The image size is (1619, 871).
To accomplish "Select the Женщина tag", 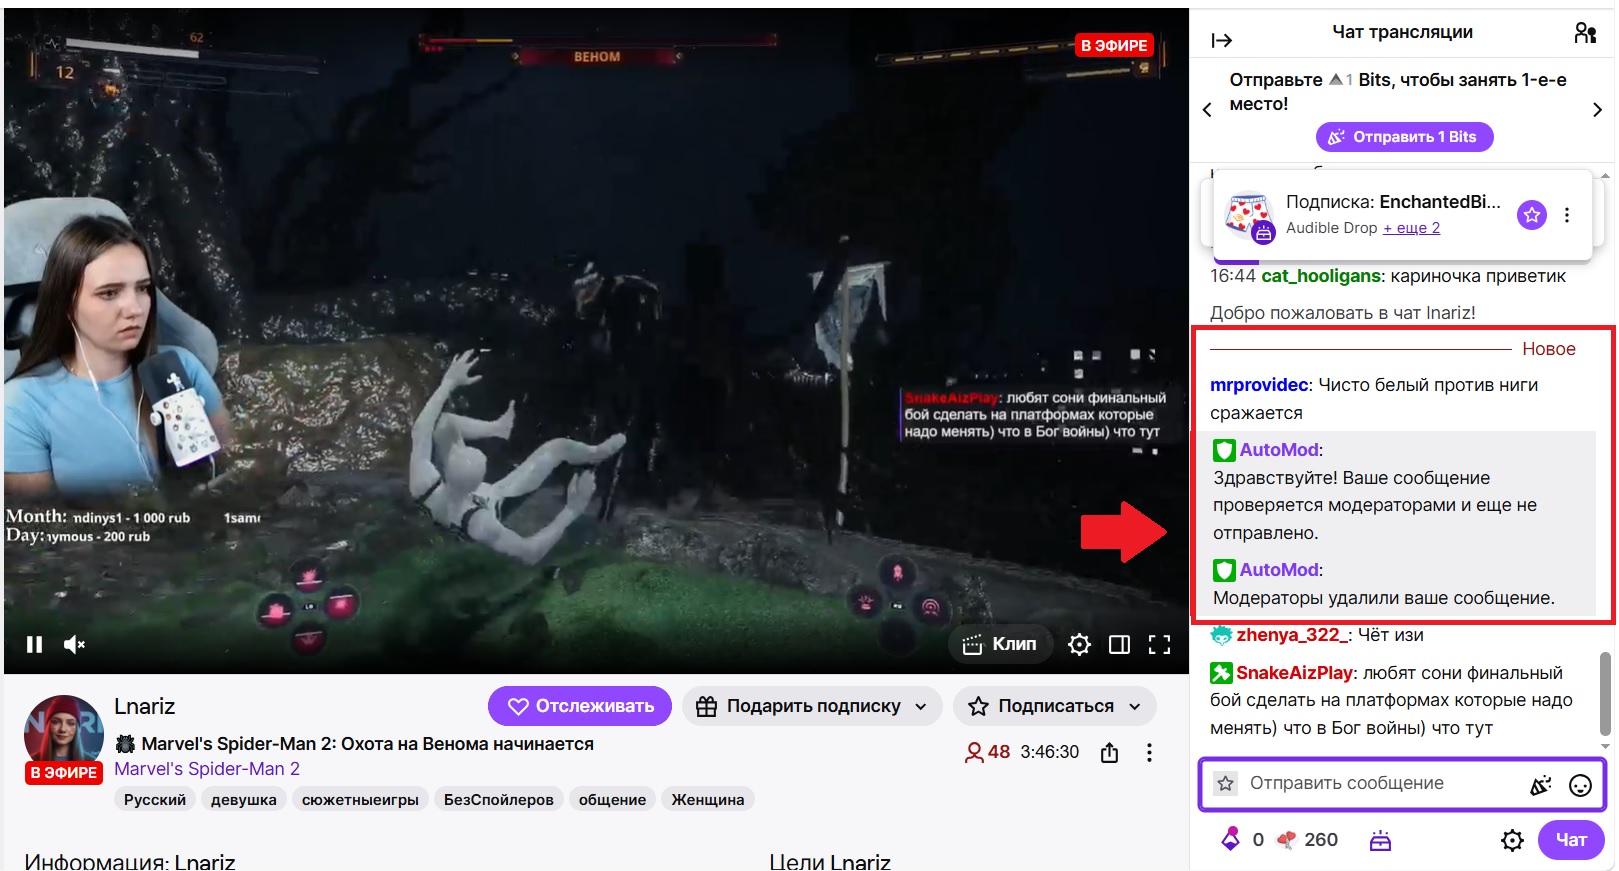I will 708,799.
